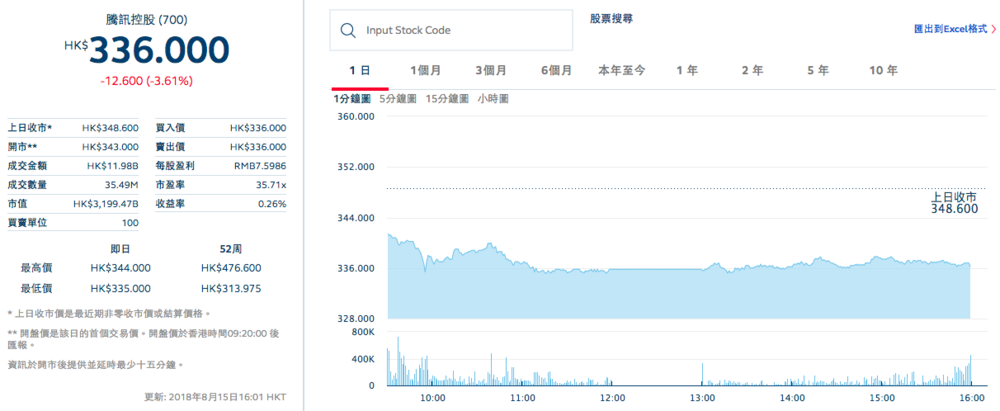Open the 5 年 period tab
The height and width of the screenshot is (411, 1000).
click(818, 71)
